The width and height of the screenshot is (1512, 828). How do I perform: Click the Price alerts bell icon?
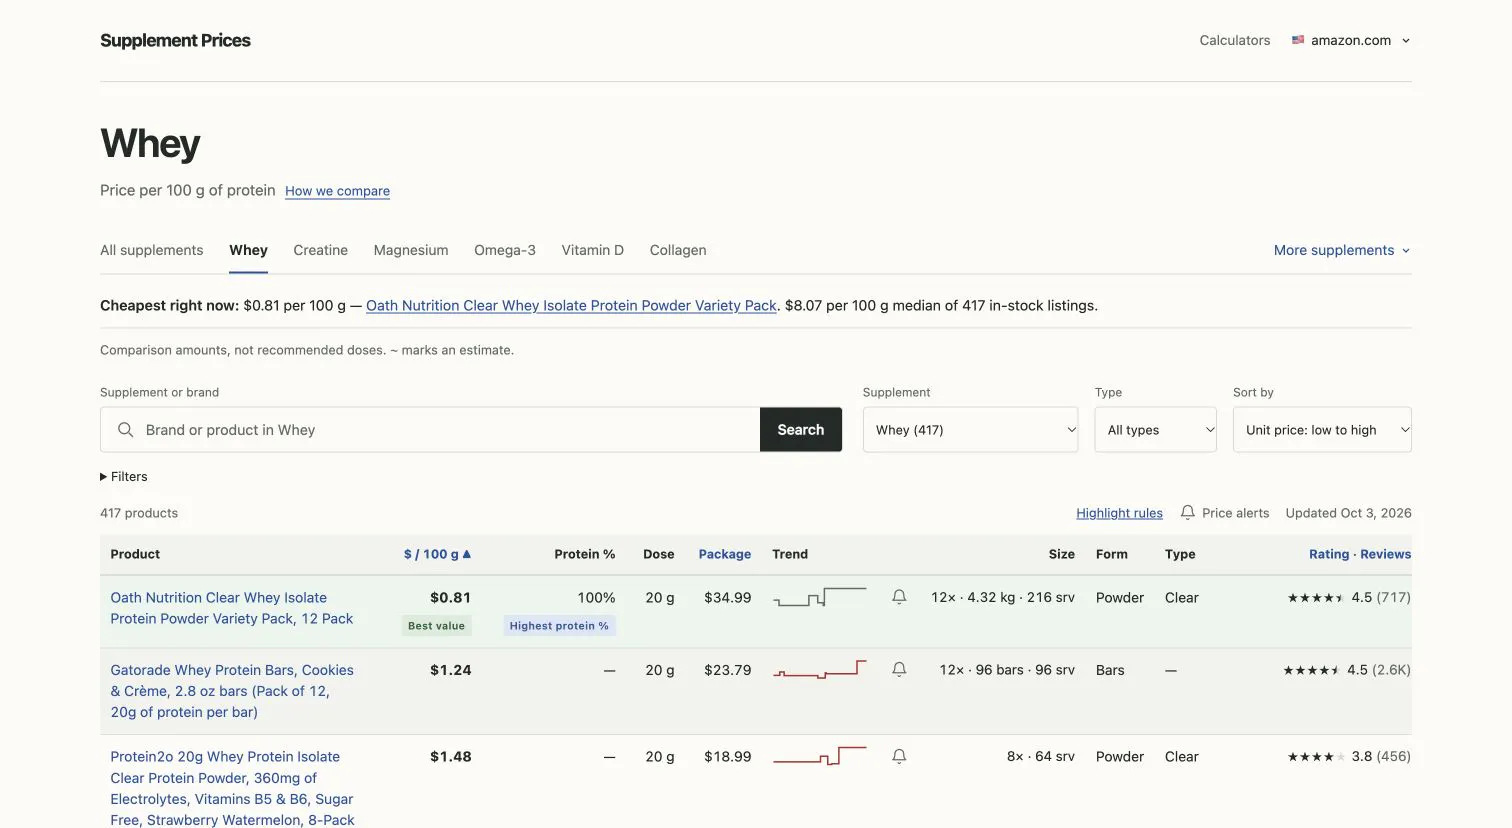[x=1188, y=512]
